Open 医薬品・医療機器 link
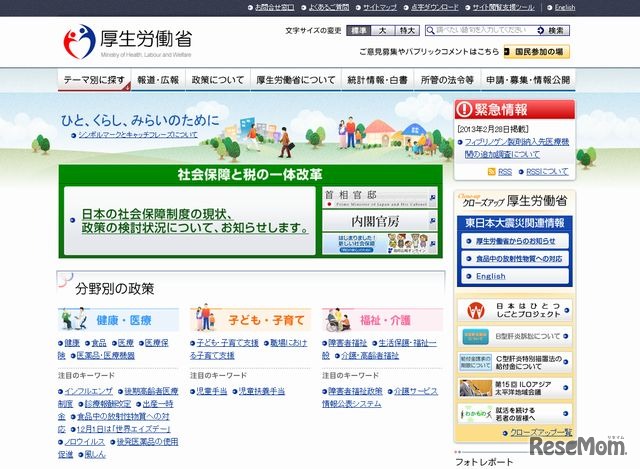 106,356
